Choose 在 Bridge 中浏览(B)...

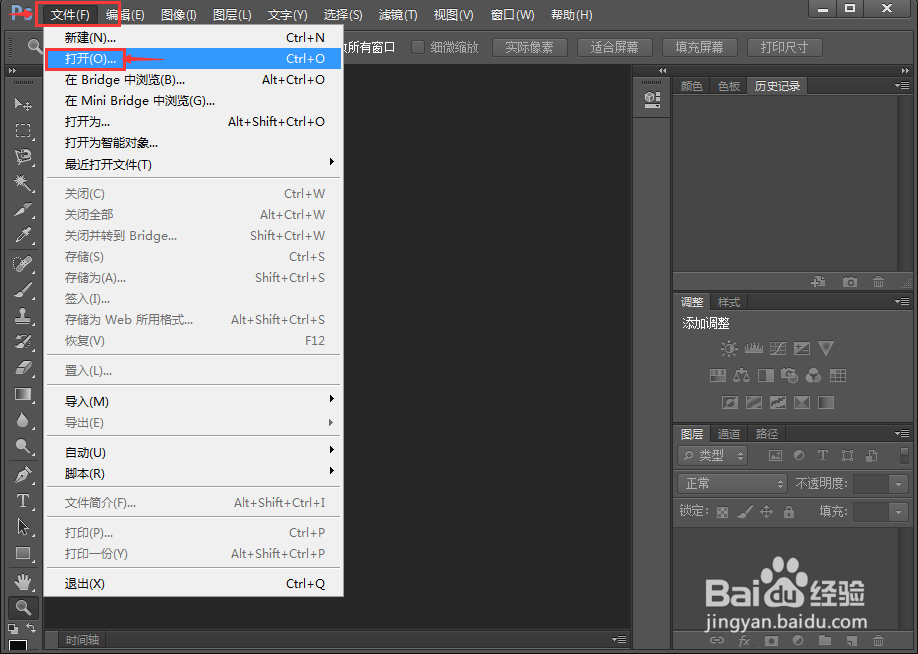click(x=193, y=80)
